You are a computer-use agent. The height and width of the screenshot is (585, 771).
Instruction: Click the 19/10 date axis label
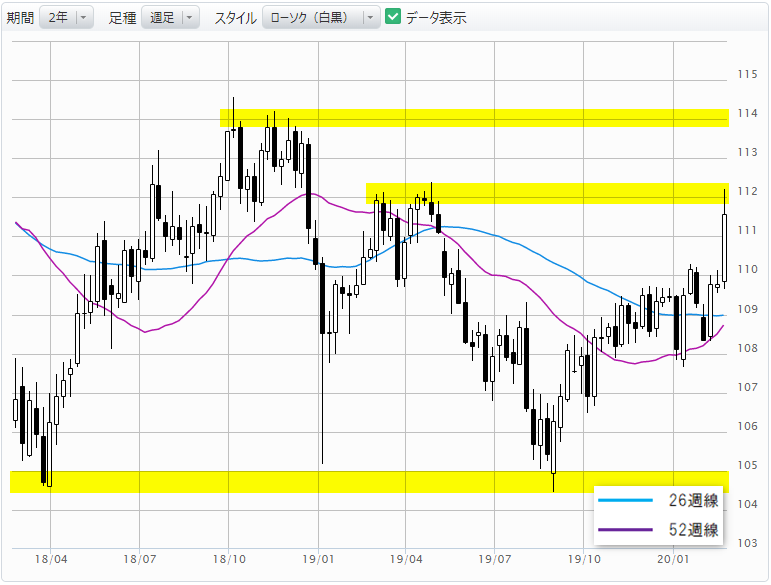click(x=584, y=559)
